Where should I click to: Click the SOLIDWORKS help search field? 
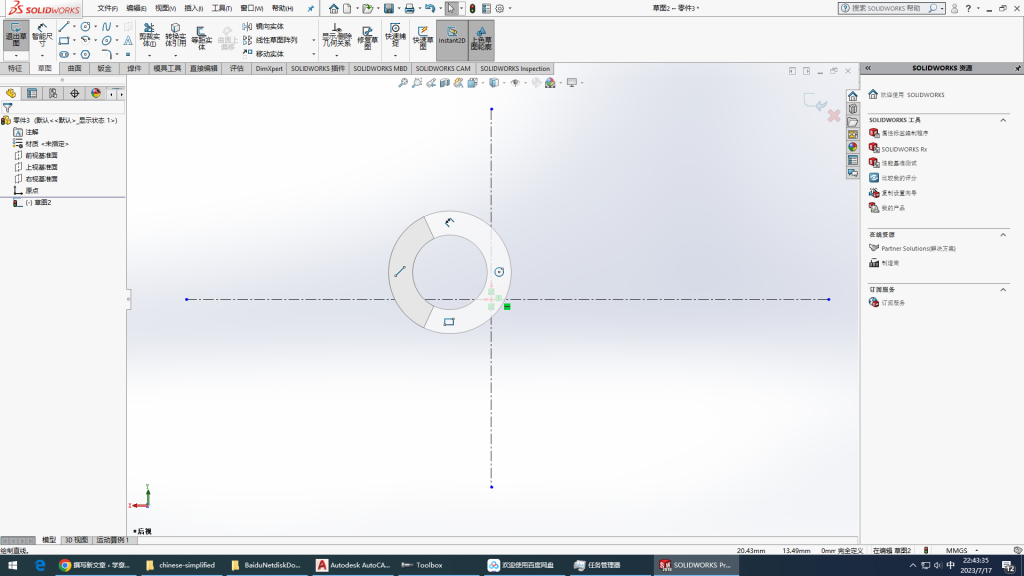888,8
